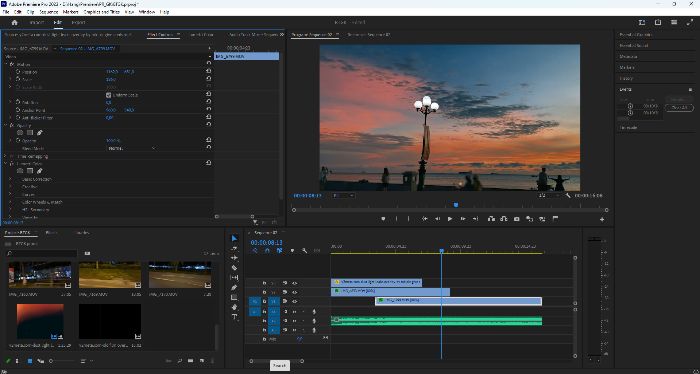Toggle V3 track output eye
The height and width of the screenshot is (374, 700).
[x=294, y=283]
